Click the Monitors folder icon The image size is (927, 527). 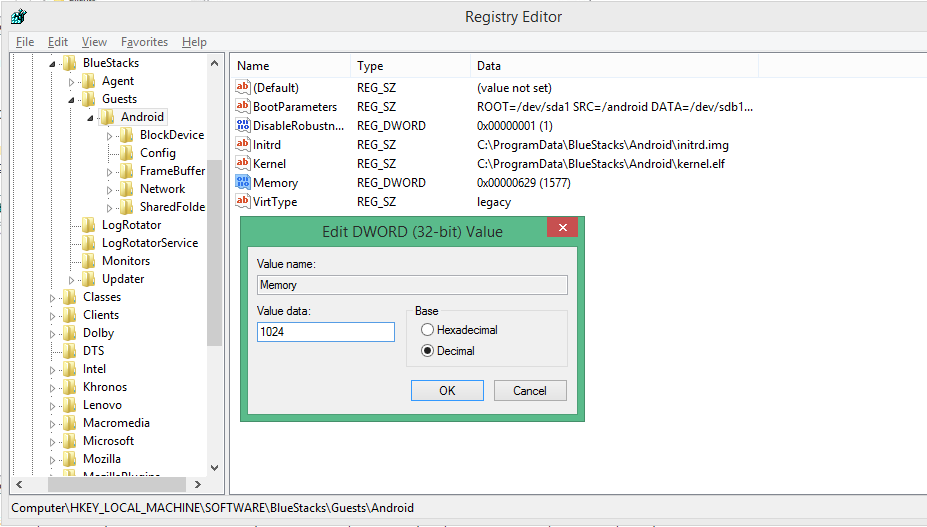(x=89, y=261)
